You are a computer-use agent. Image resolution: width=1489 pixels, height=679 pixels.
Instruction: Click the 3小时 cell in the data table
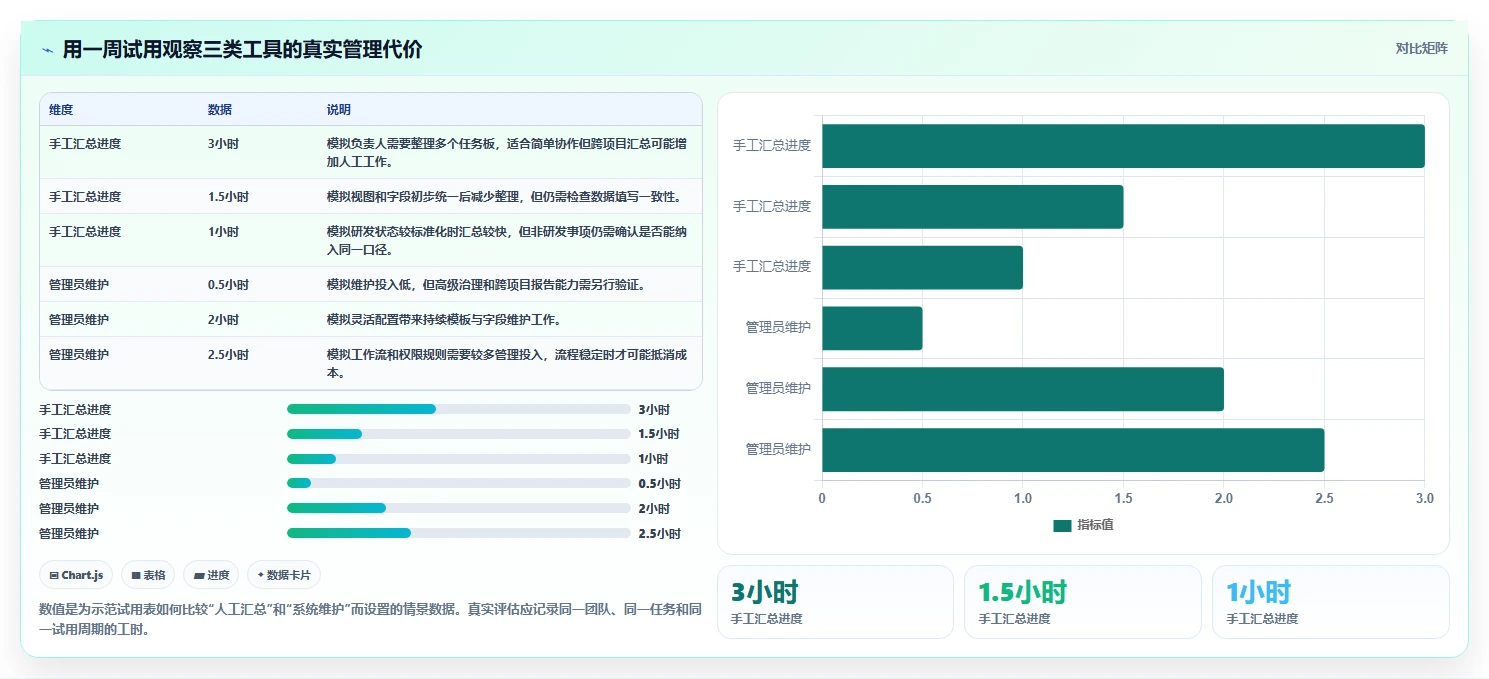223,144
